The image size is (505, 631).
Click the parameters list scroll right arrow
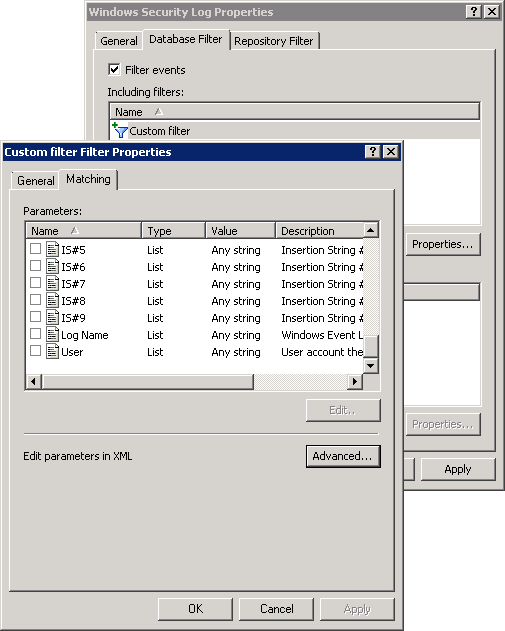point(355,381)
